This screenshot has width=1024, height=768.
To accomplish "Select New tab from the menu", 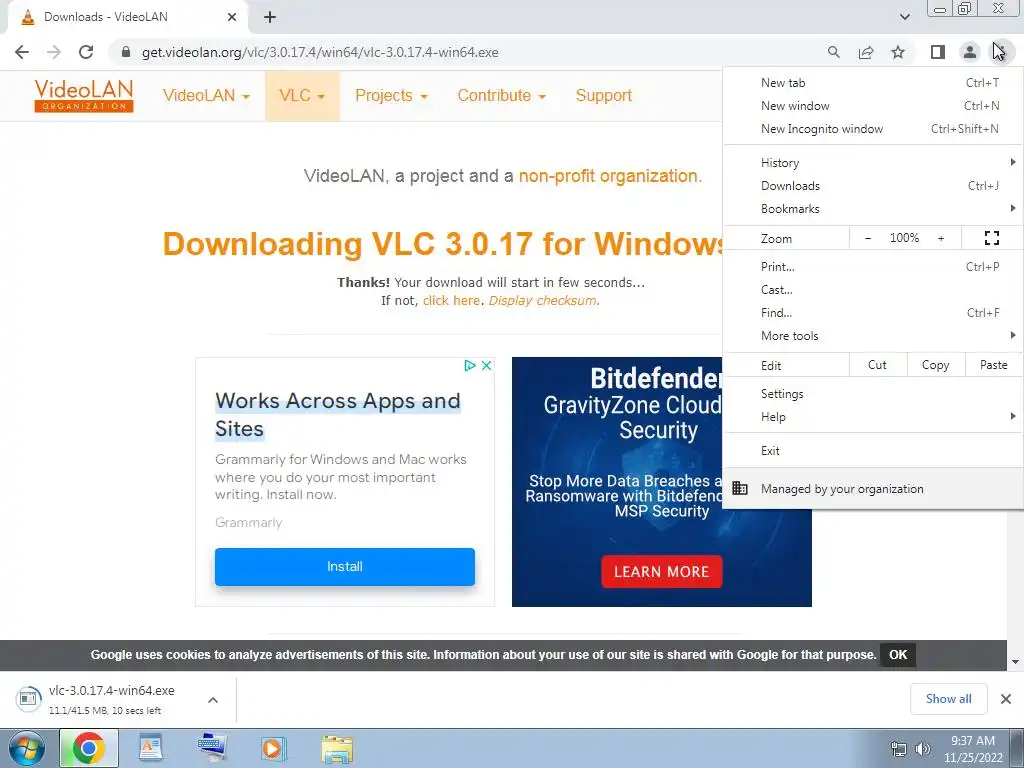I will pos(873,83).
